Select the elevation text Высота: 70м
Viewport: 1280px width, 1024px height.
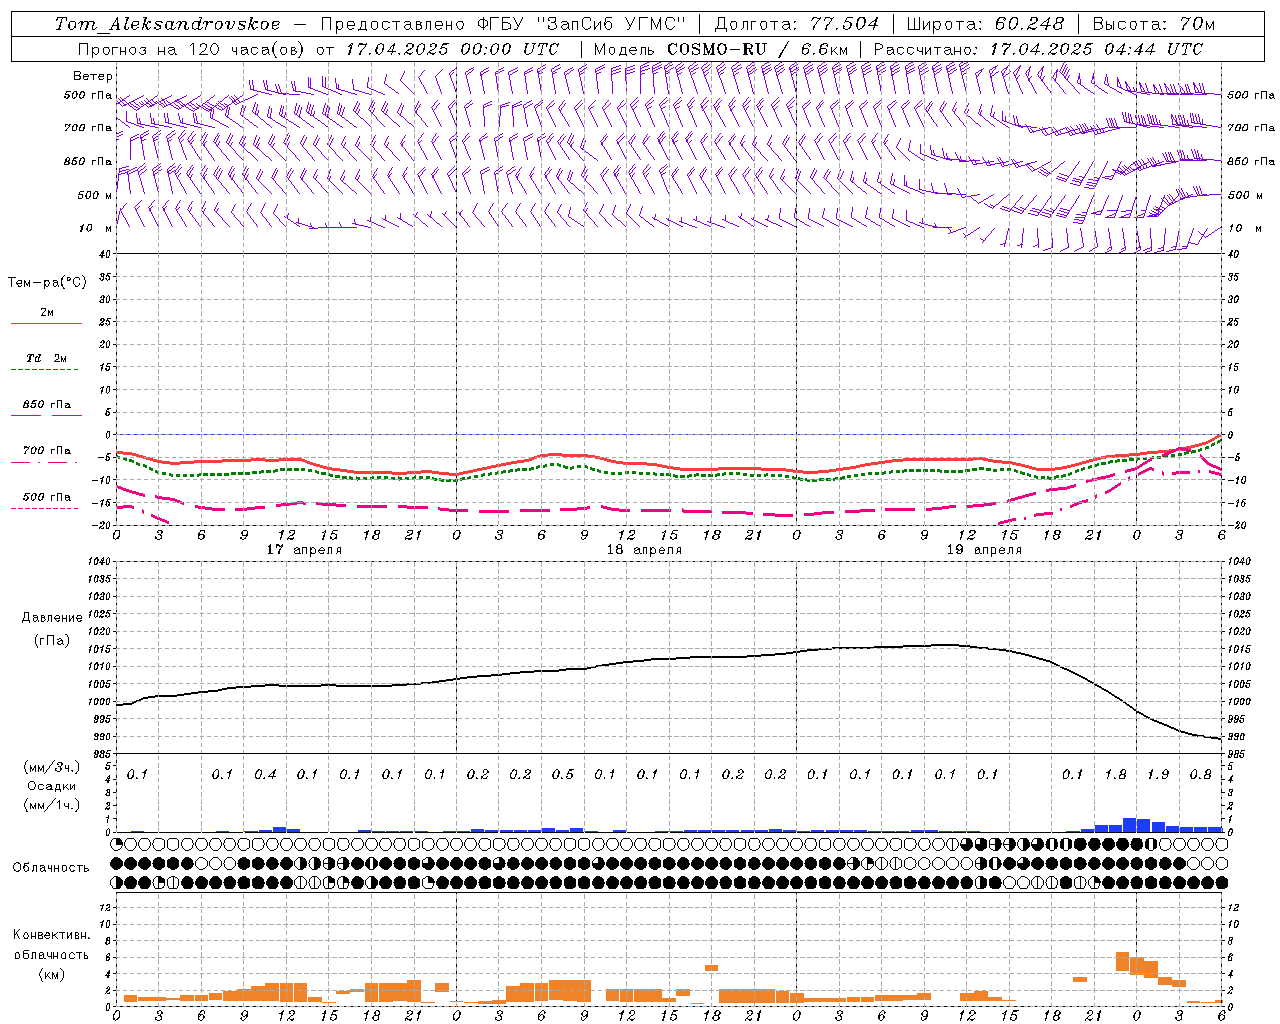point(1153,24)
